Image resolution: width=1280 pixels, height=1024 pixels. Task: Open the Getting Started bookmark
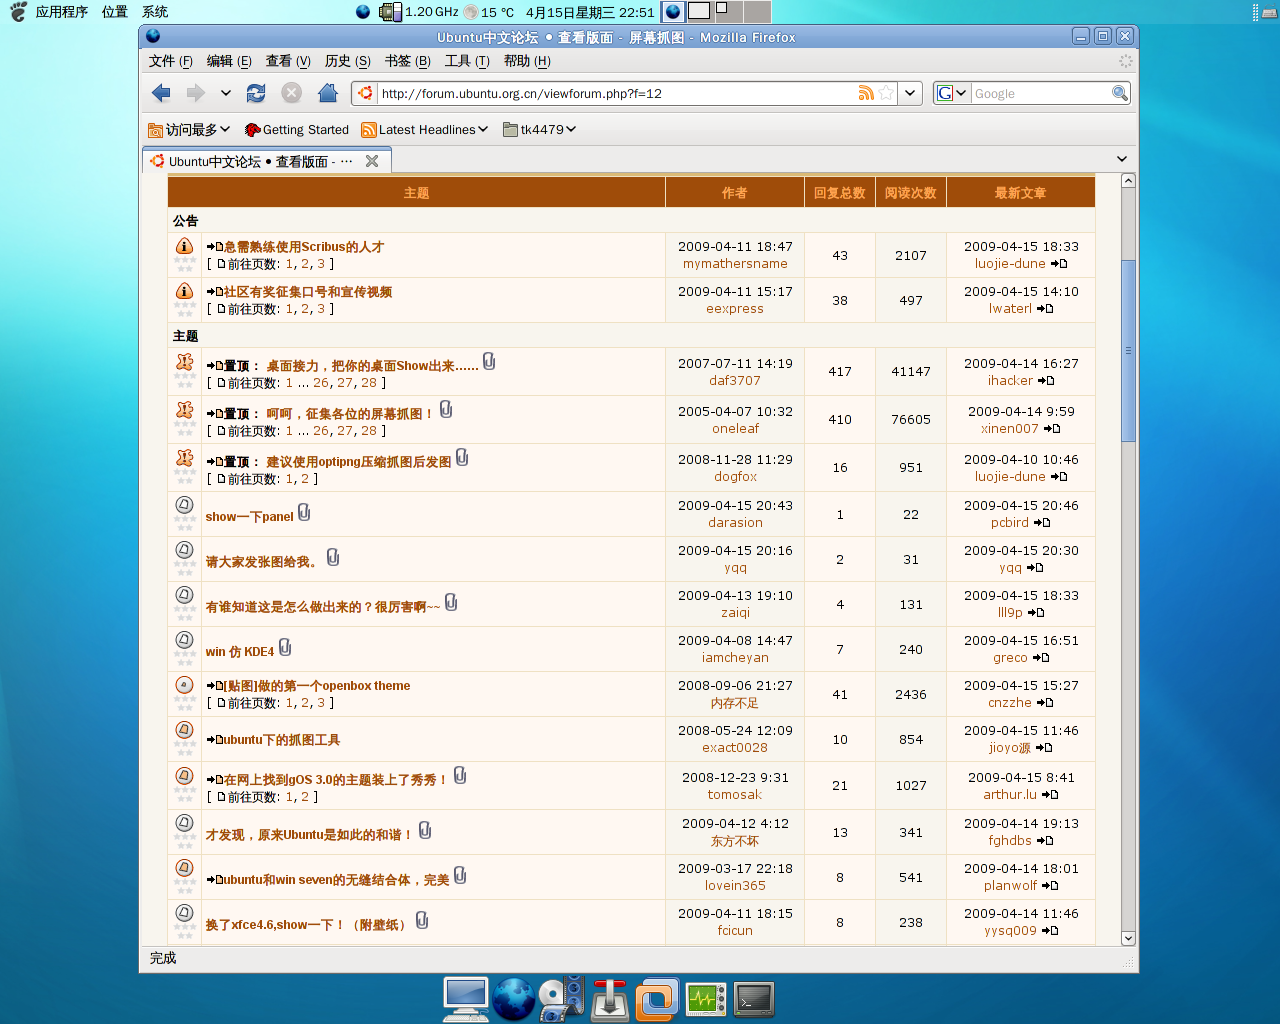[x=297, y=130]
